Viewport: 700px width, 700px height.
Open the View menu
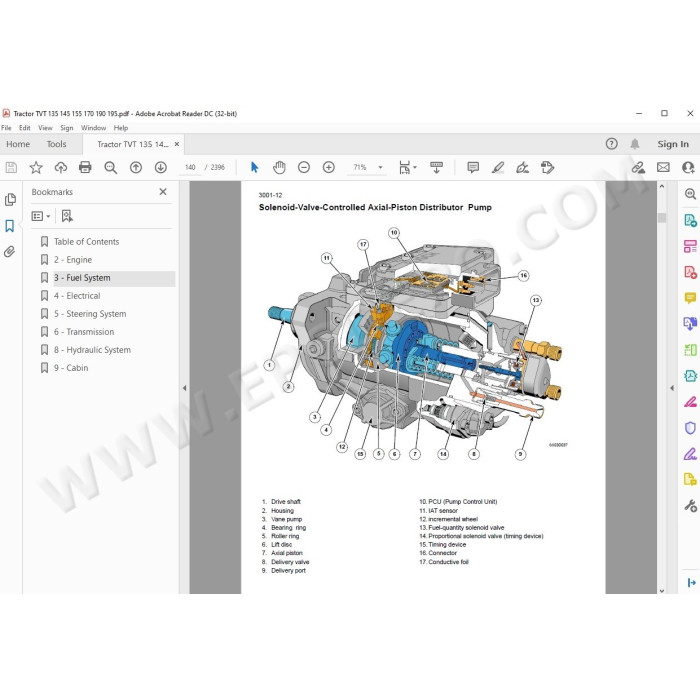coord(45,128)
